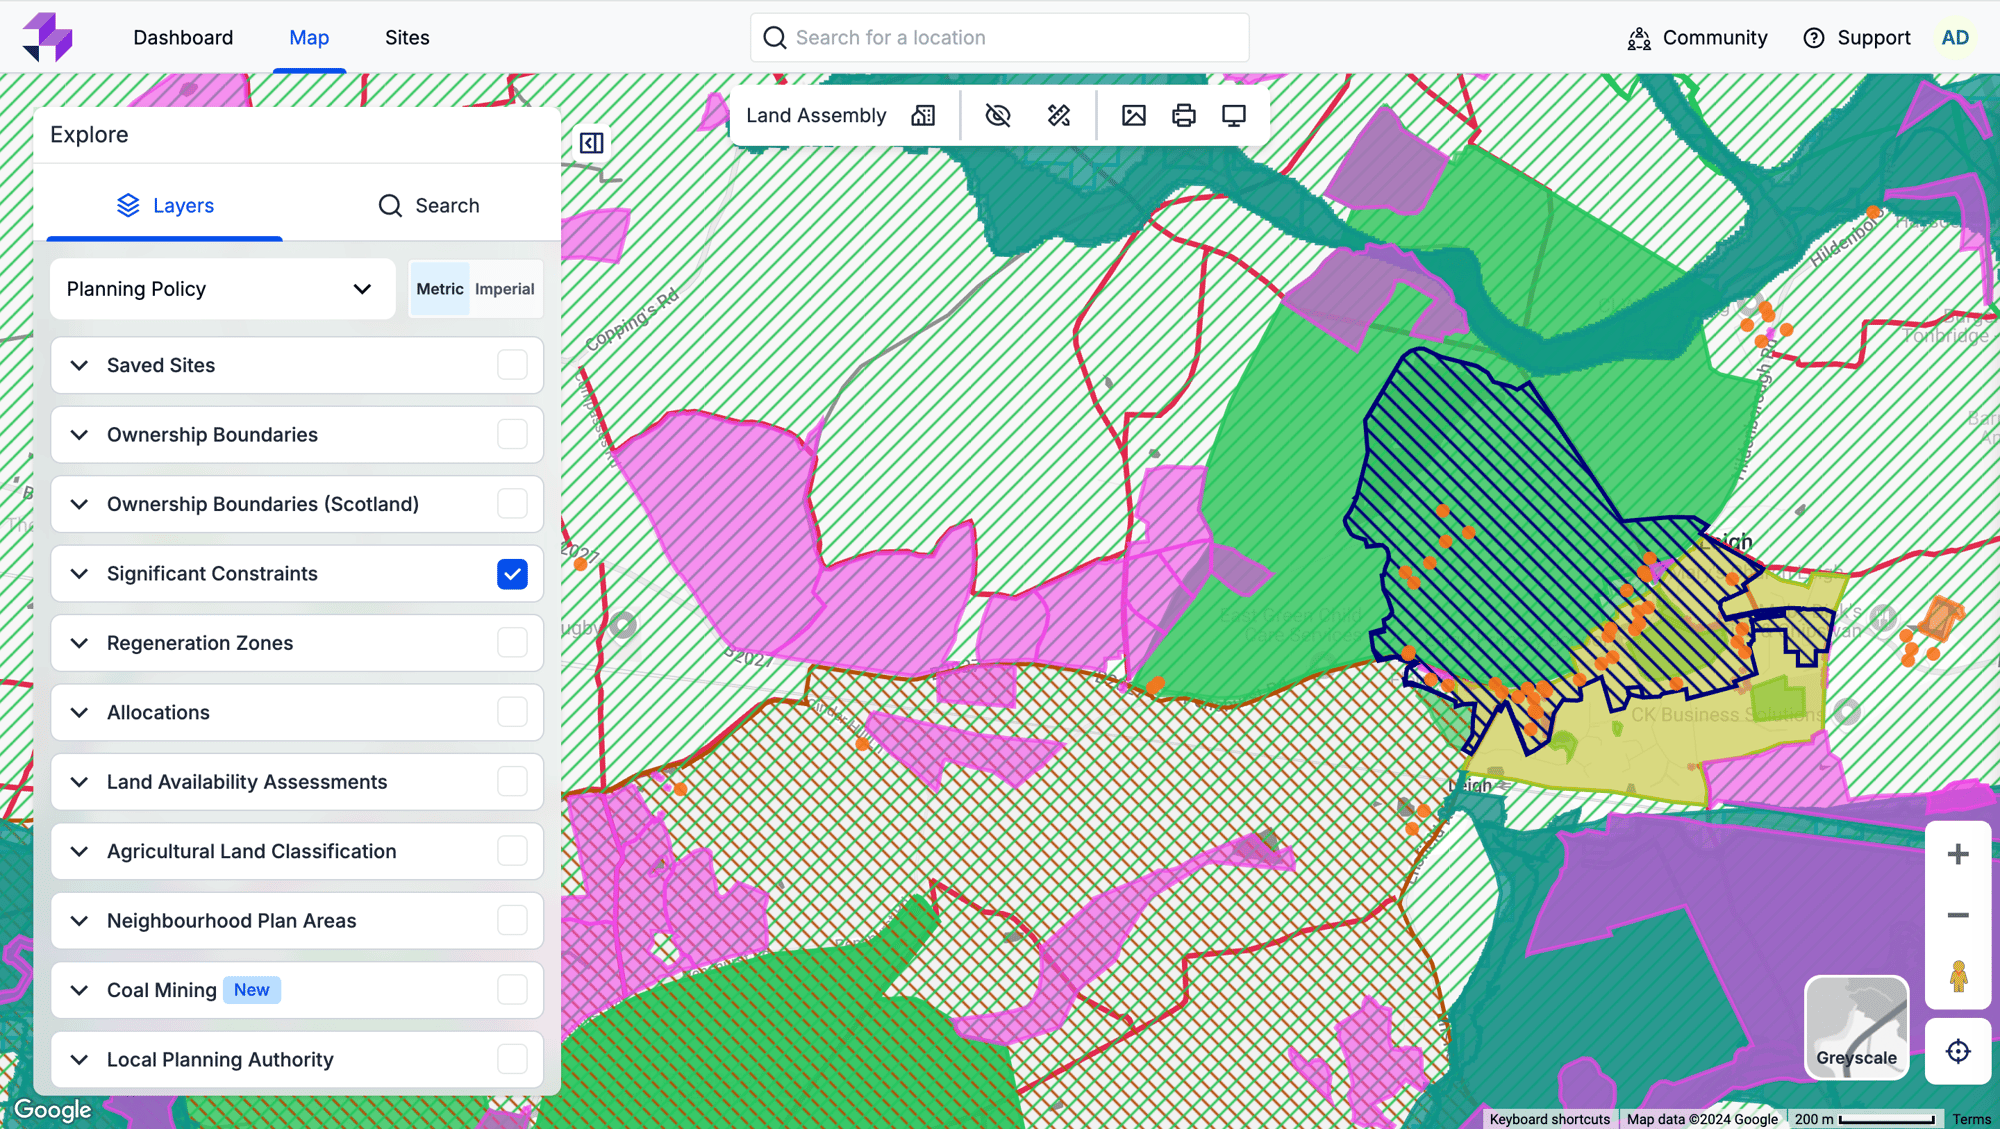Image resolution: width=2000 pixels, height=1129 pixels.
Task: Click the locate-me crosshair icon
Action: (1958, 1051)
